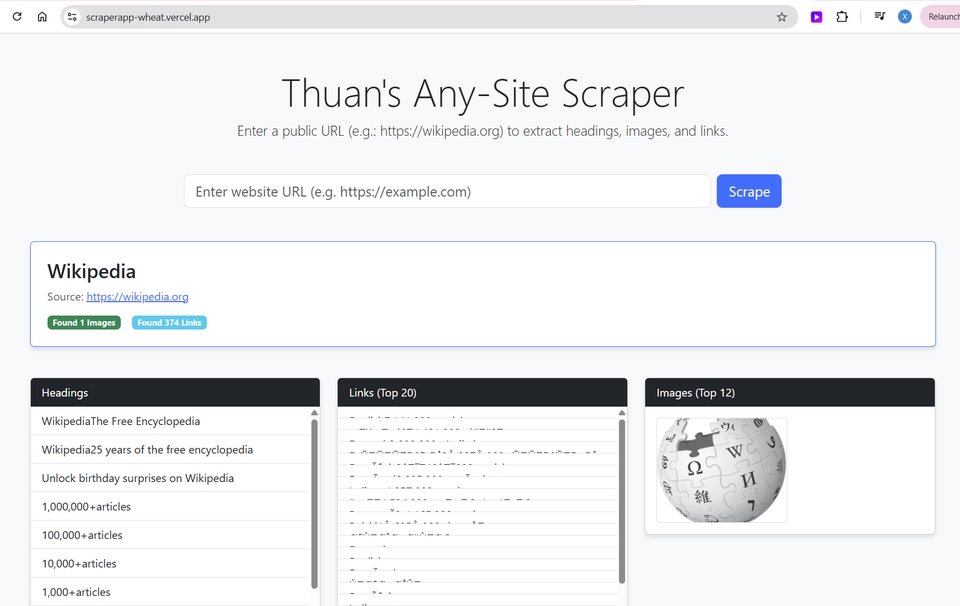Click the Thuan's Any-Site Scraper page title
Image resolution: width=960 pixels, height=606 pixels.
point(482,94)
